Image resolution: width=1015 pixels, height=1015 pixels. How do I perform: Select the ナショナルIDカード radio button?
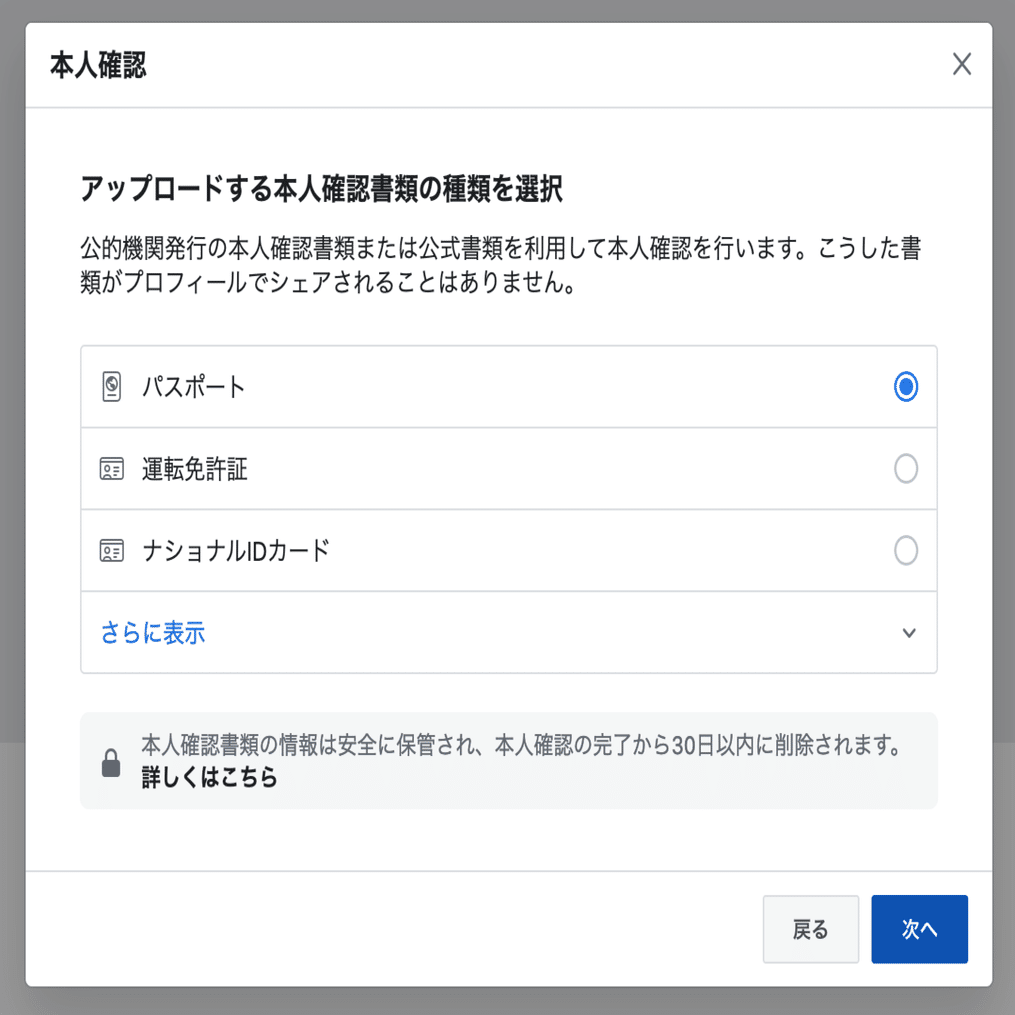pos(905,550)
